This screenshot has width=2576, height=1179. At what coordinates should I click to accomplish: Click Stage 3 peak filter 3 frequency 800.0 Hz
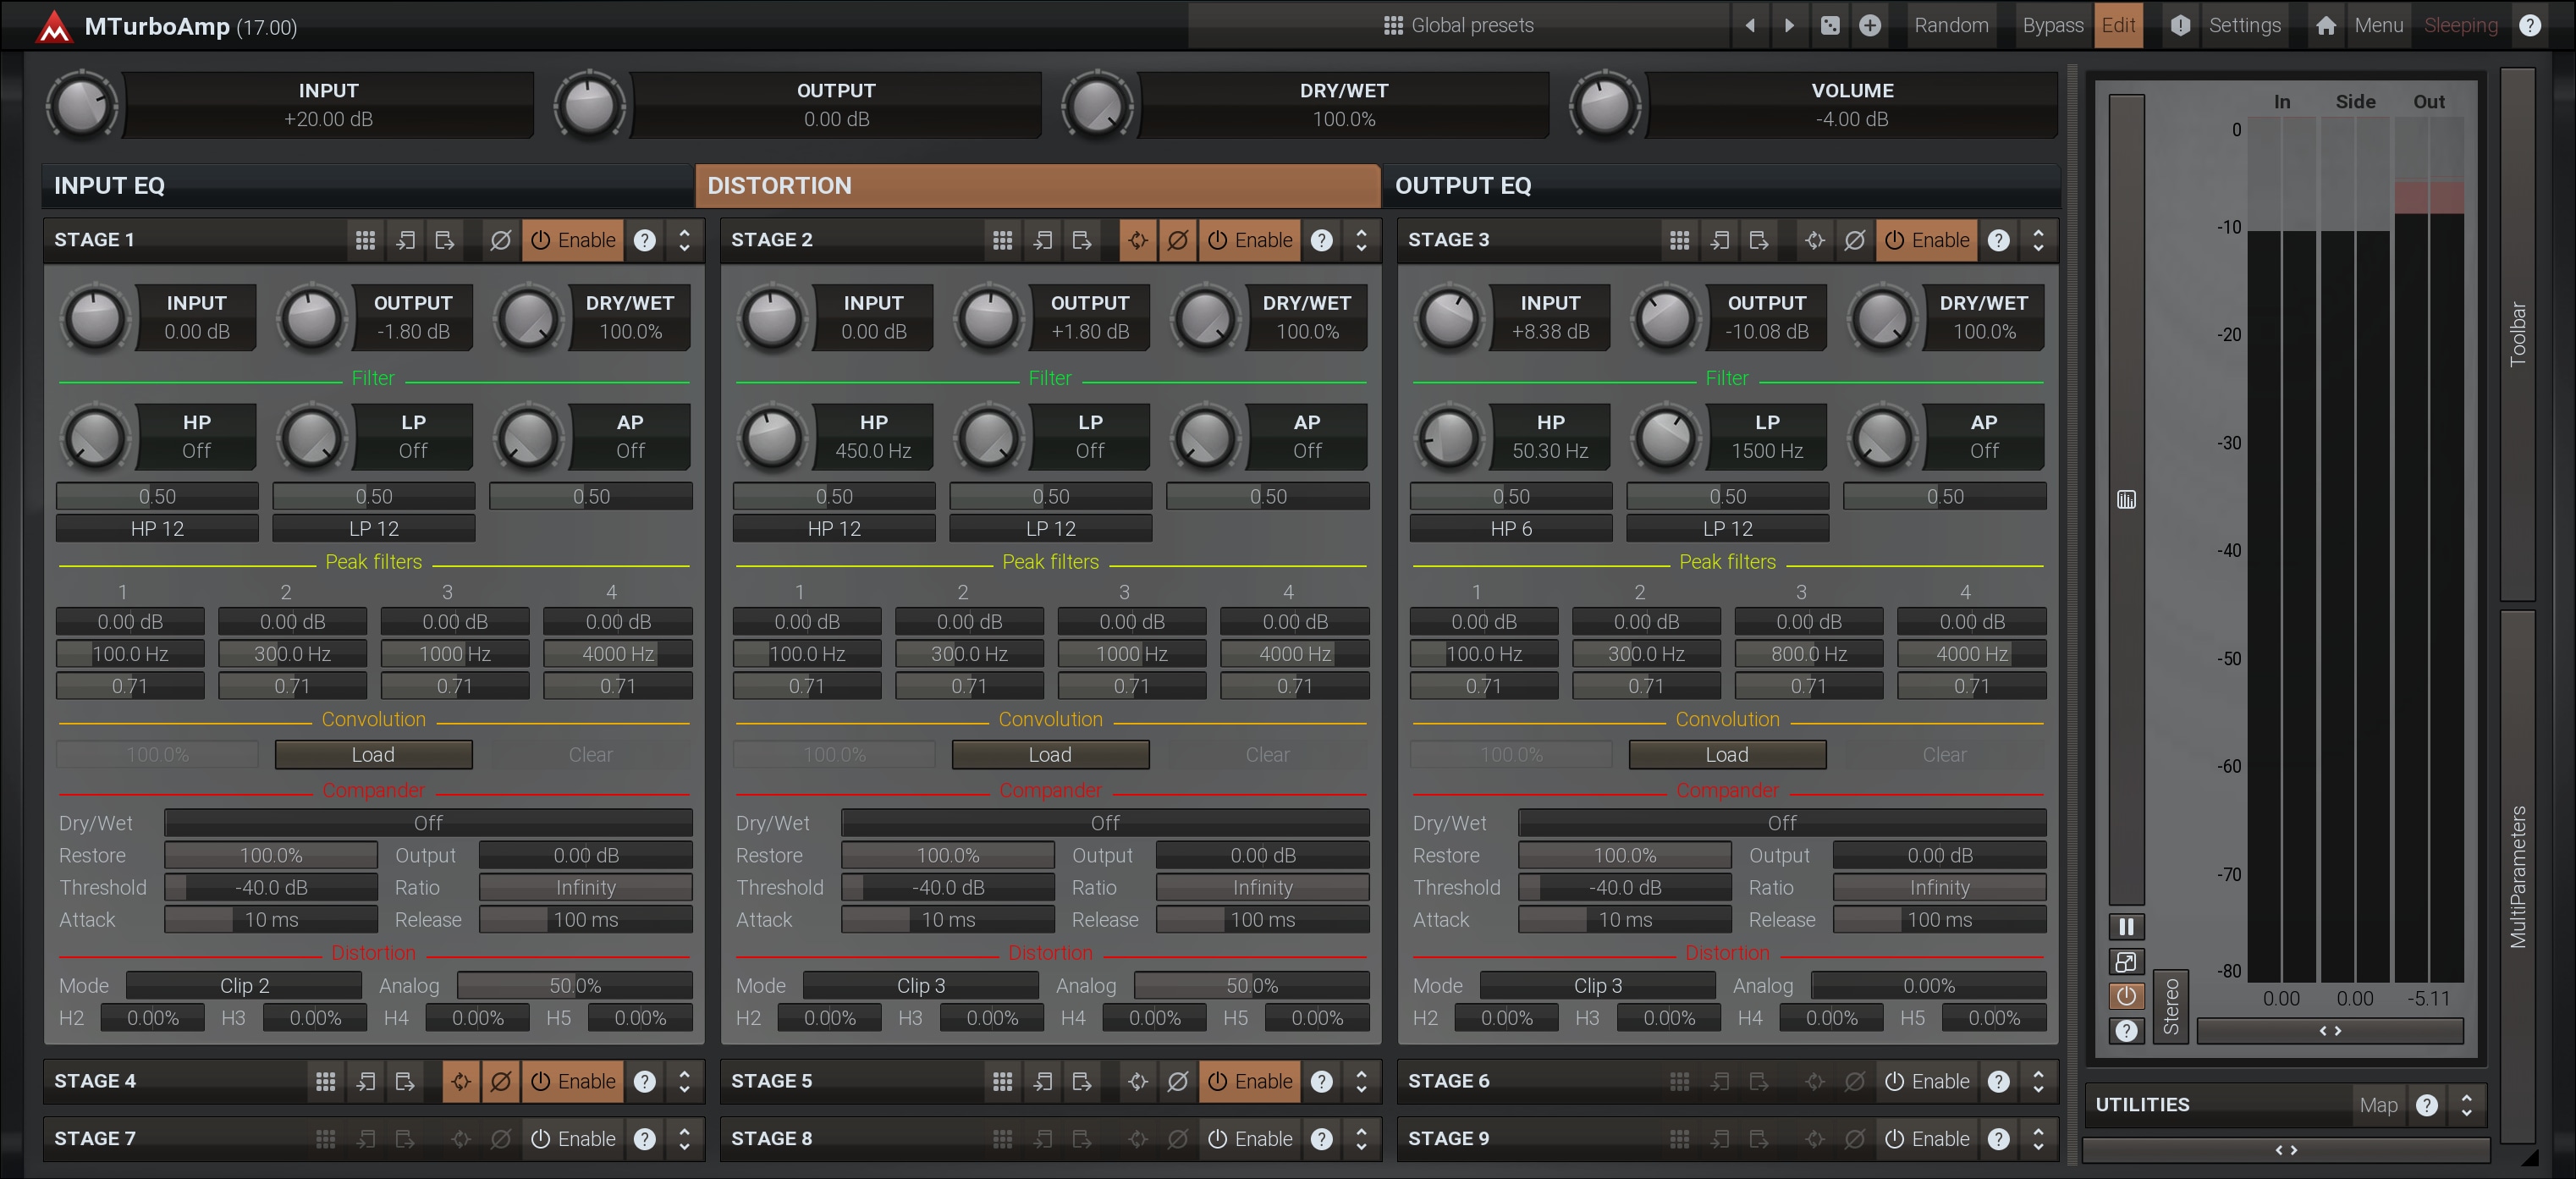[x=1808, y=654]
